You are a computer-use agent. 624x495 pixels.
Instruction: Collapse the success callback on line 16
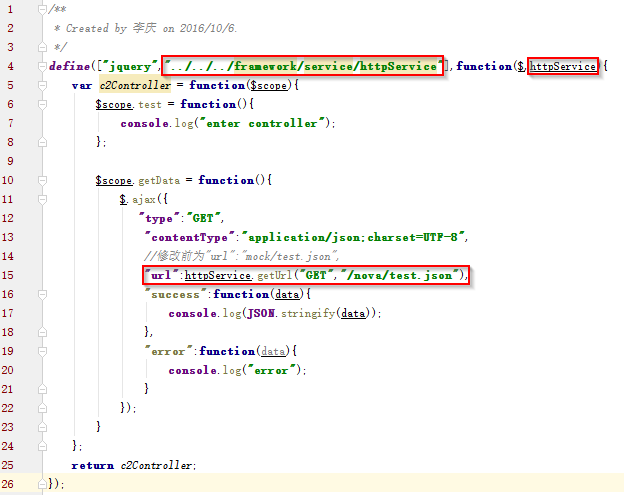click(42, 294)
